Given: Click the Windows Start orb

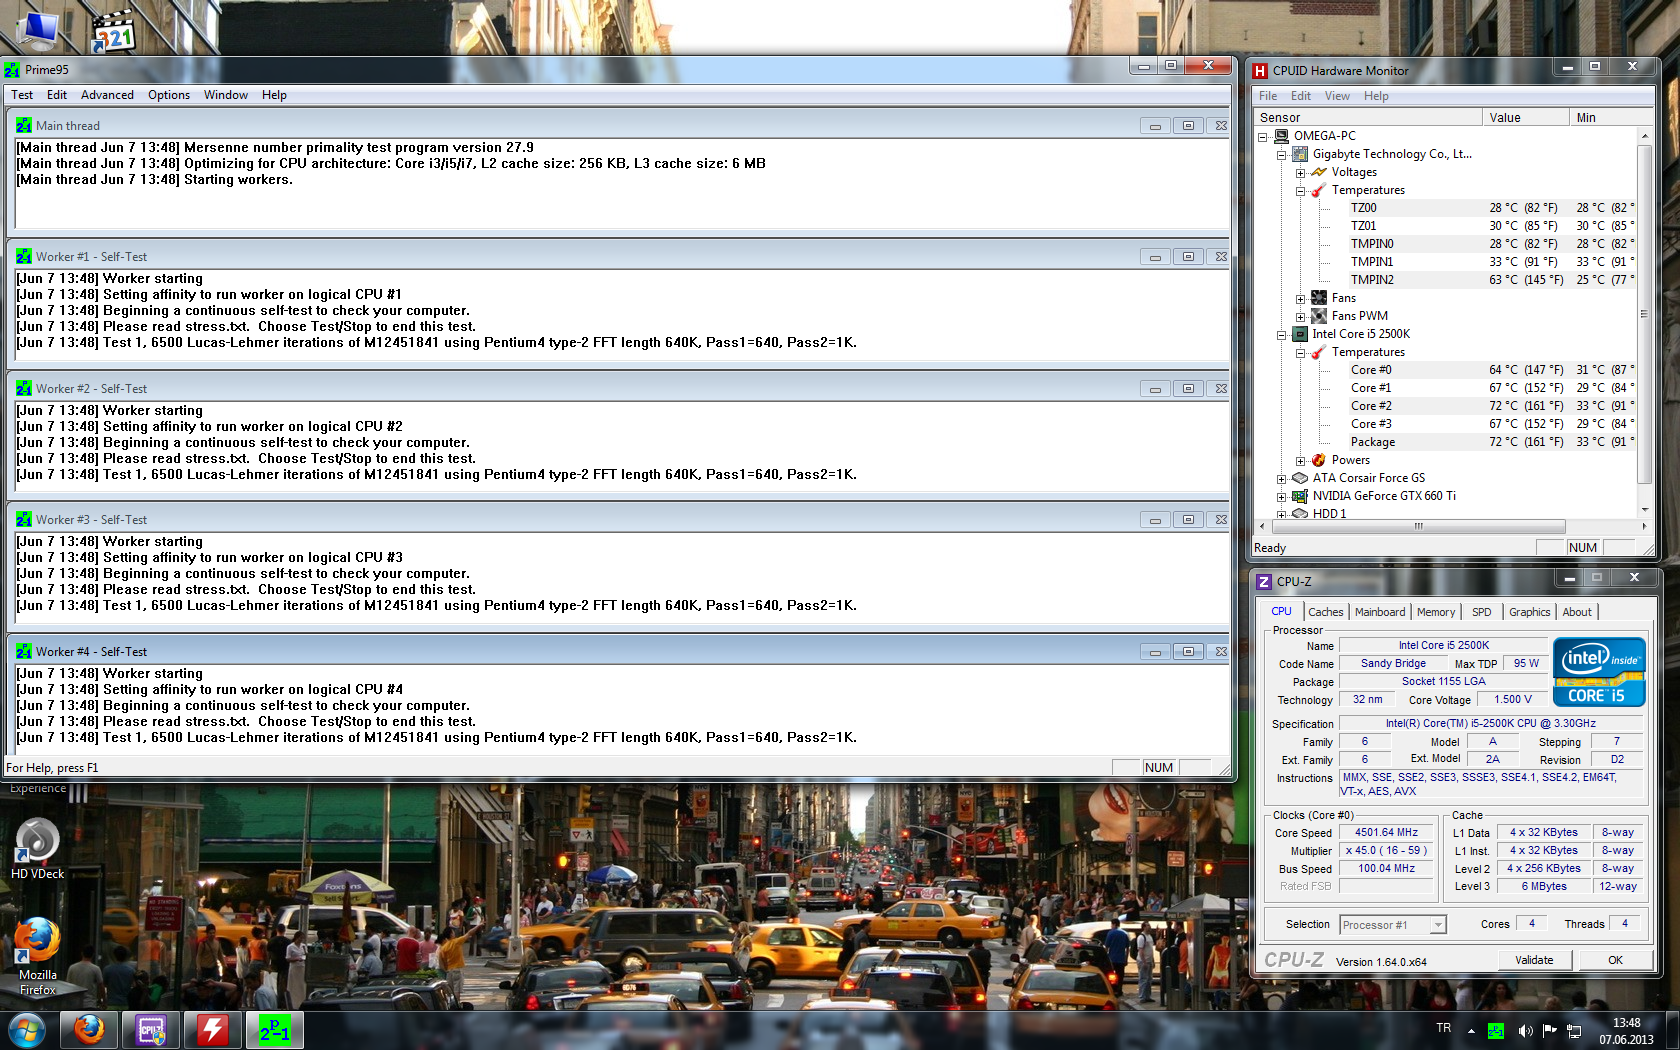Looking at the screenshot, I should click(27, 1029).
